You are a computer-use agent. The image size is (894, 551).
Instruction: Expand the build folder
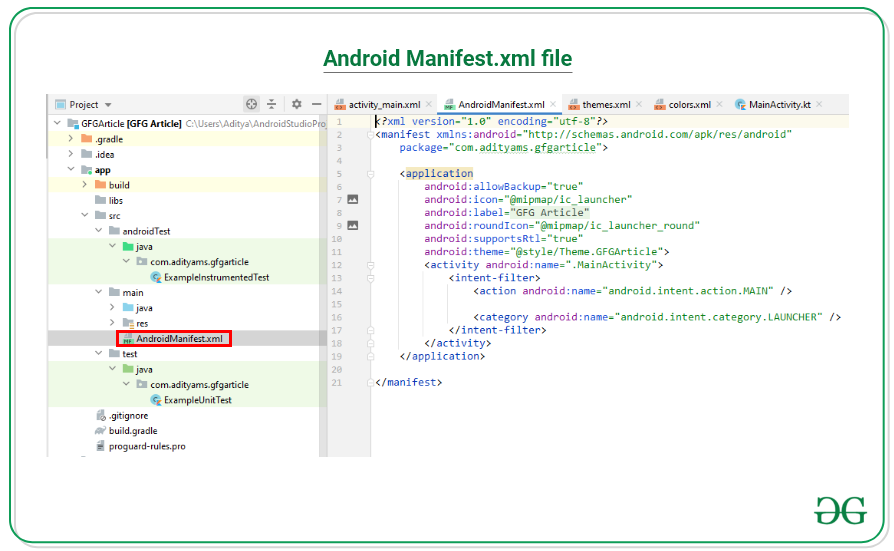(x=84, y=185)
